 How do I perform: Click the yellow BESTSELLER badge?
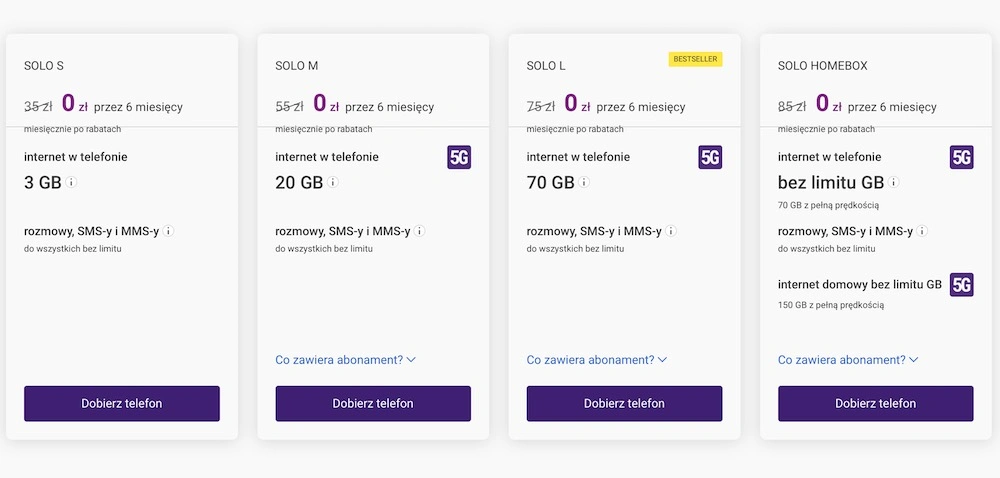[696, 59]
